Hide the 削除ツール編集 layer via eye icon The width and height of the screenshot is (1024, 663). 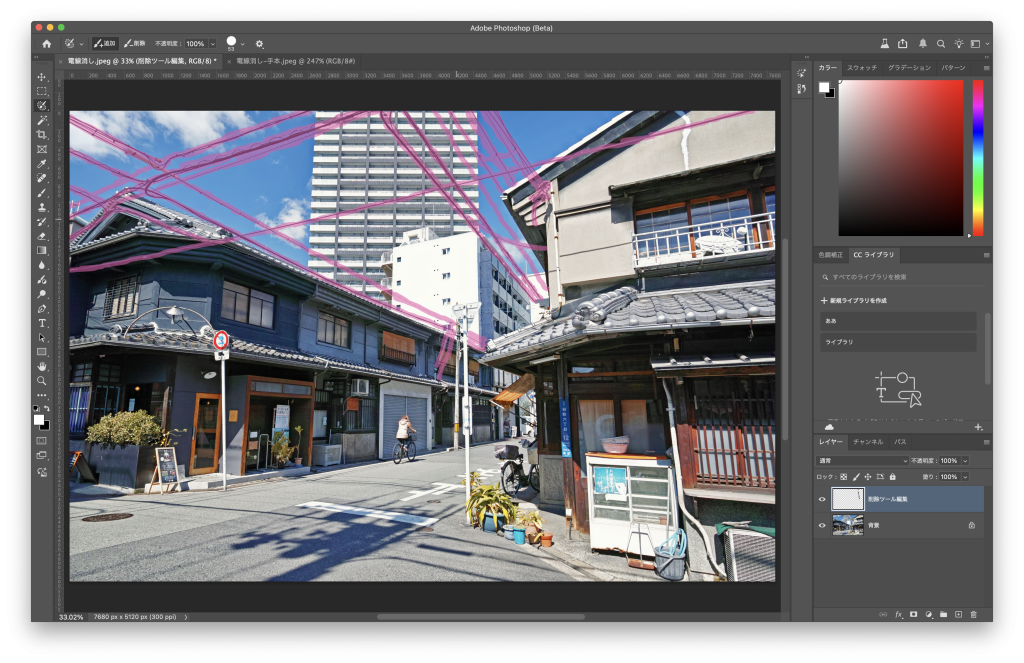click(823, 499)
